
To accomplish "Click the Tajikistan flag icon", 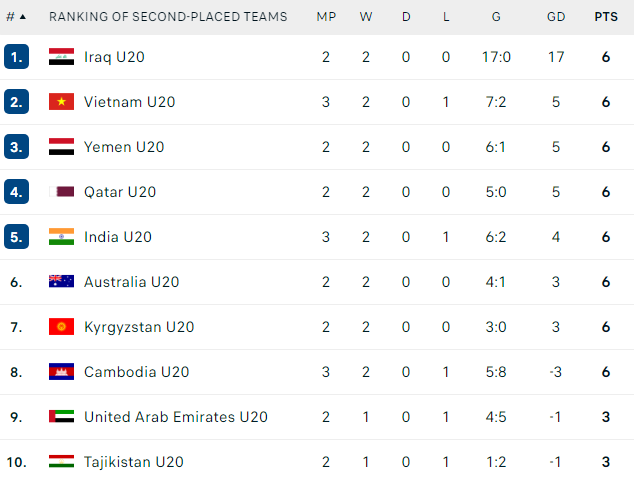I will point(61,461).
